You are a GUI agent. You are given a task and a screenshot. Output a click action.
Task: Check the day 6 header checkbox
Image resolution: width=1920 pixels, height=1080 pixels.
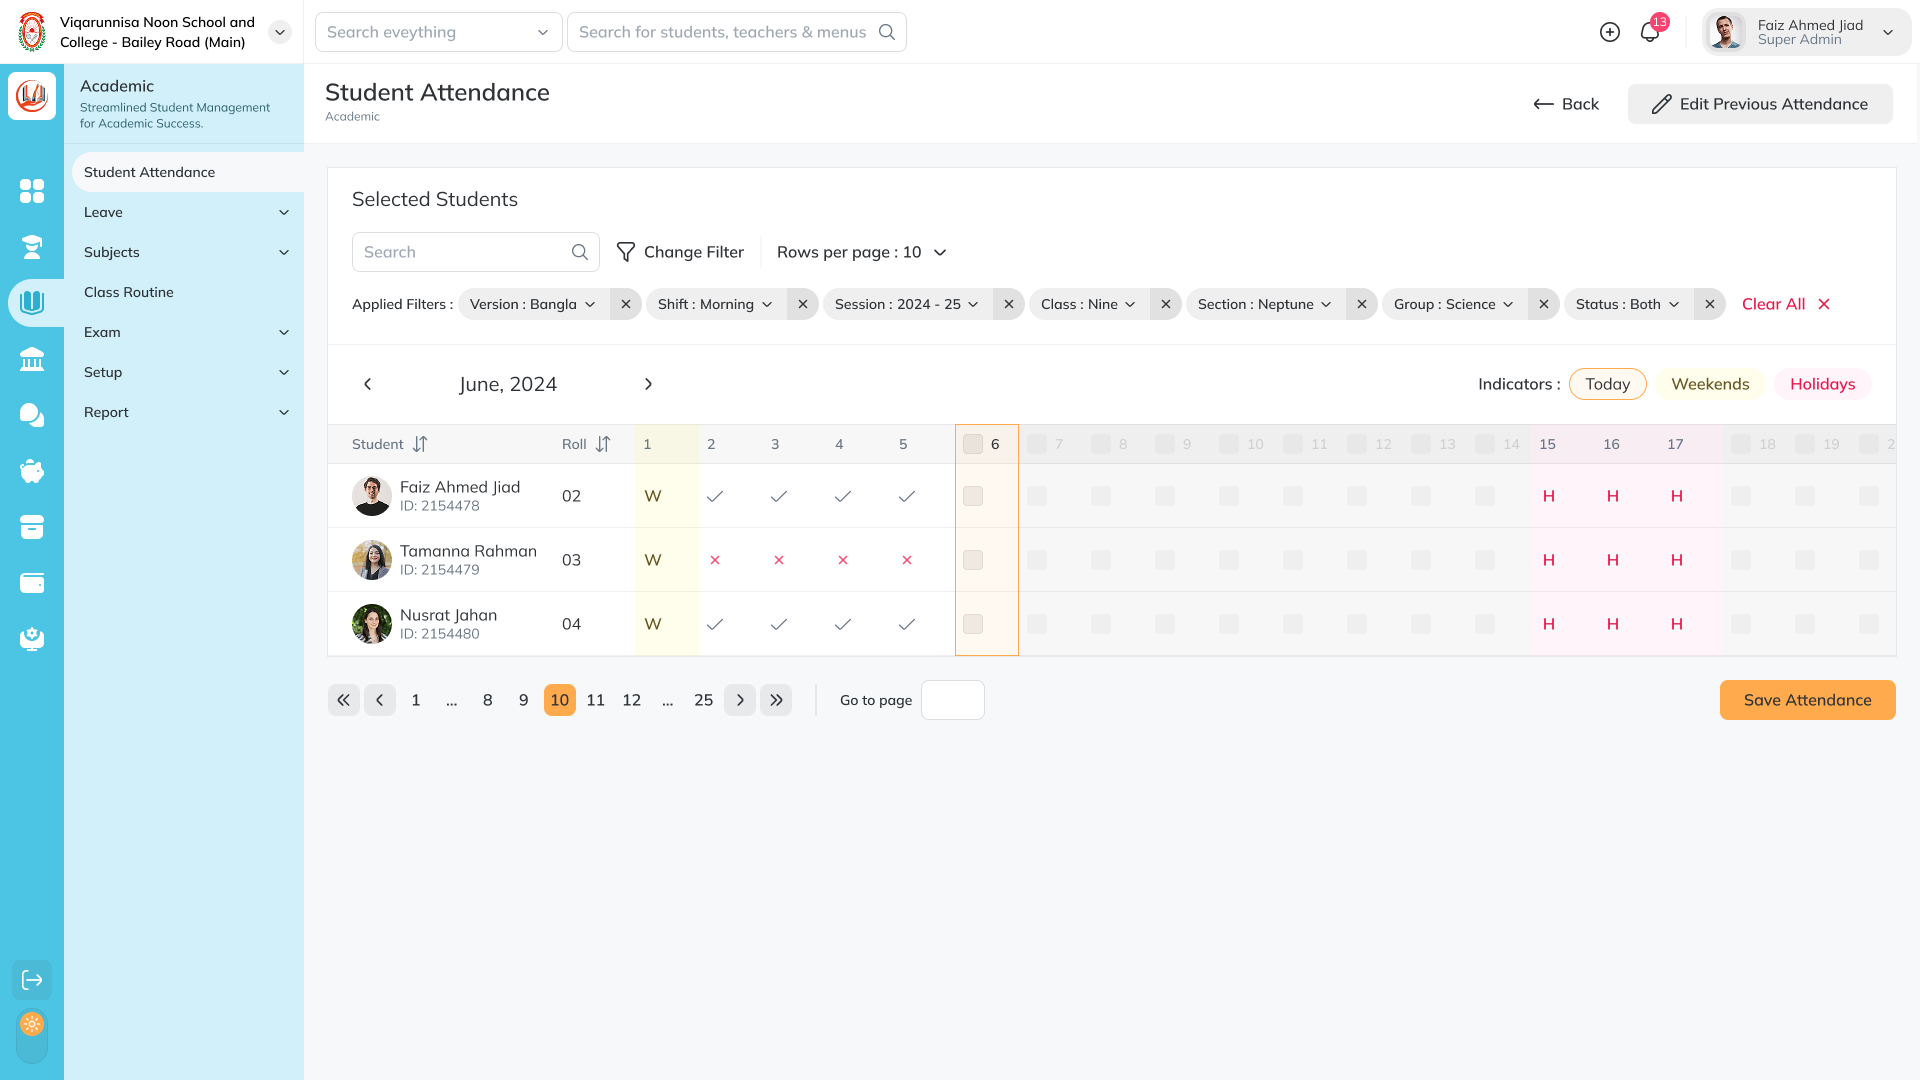[973, 444]
